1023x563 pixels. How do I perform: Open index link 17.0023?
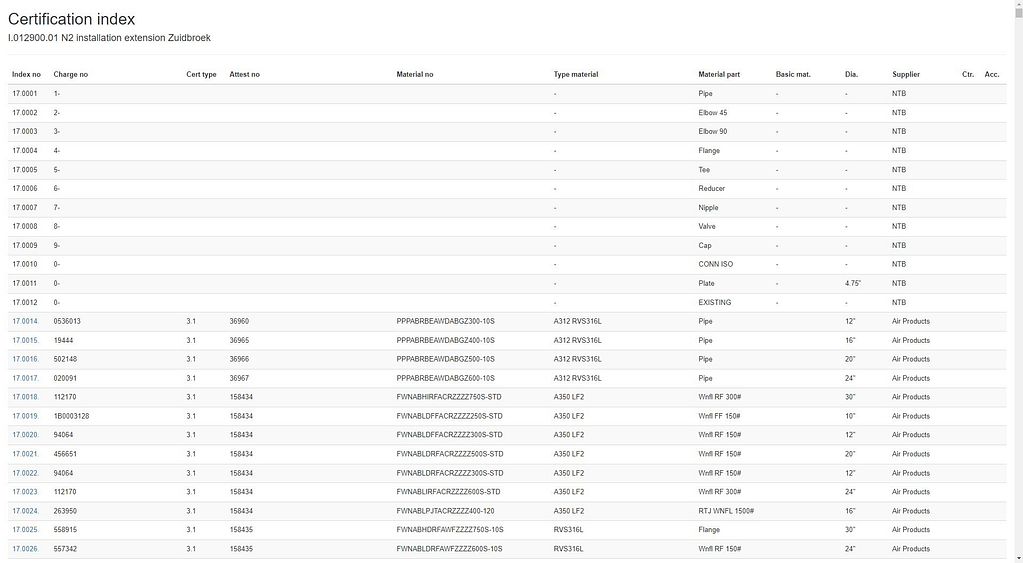25,492
